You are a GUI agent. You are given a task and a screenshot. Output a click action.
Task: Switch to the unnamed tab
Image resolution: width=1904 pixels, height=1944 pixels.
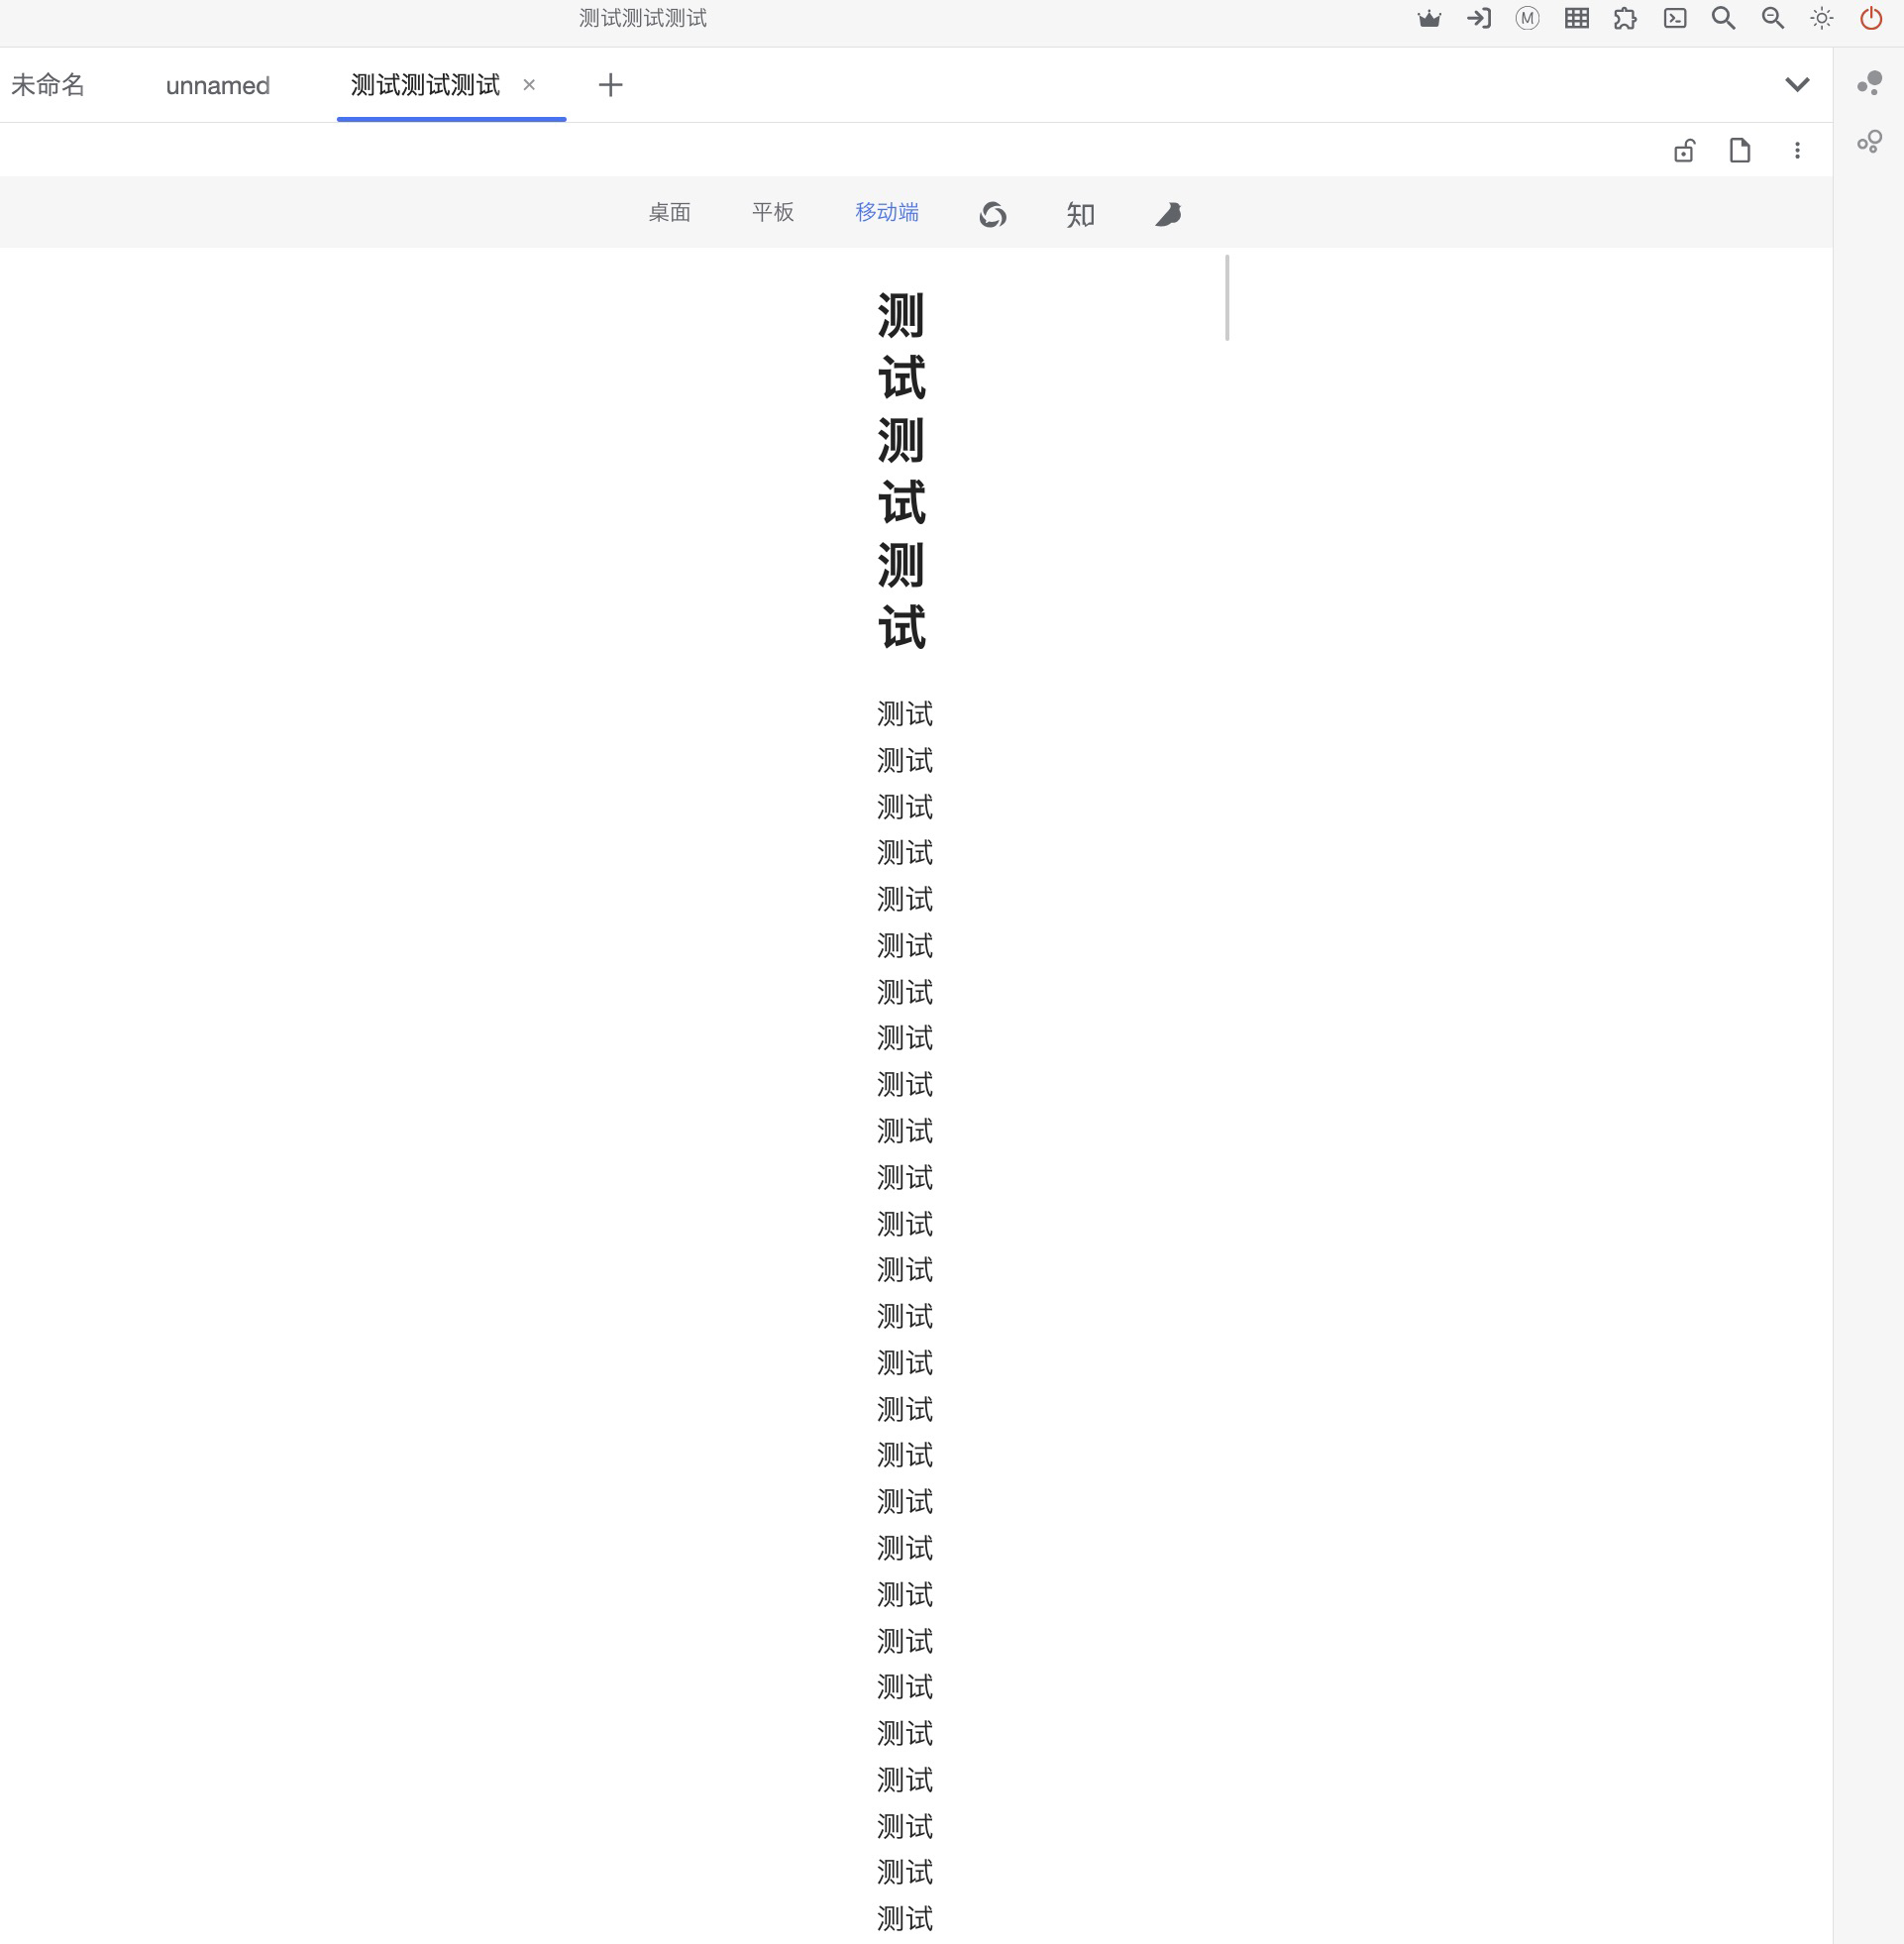[x=217, y=86]
